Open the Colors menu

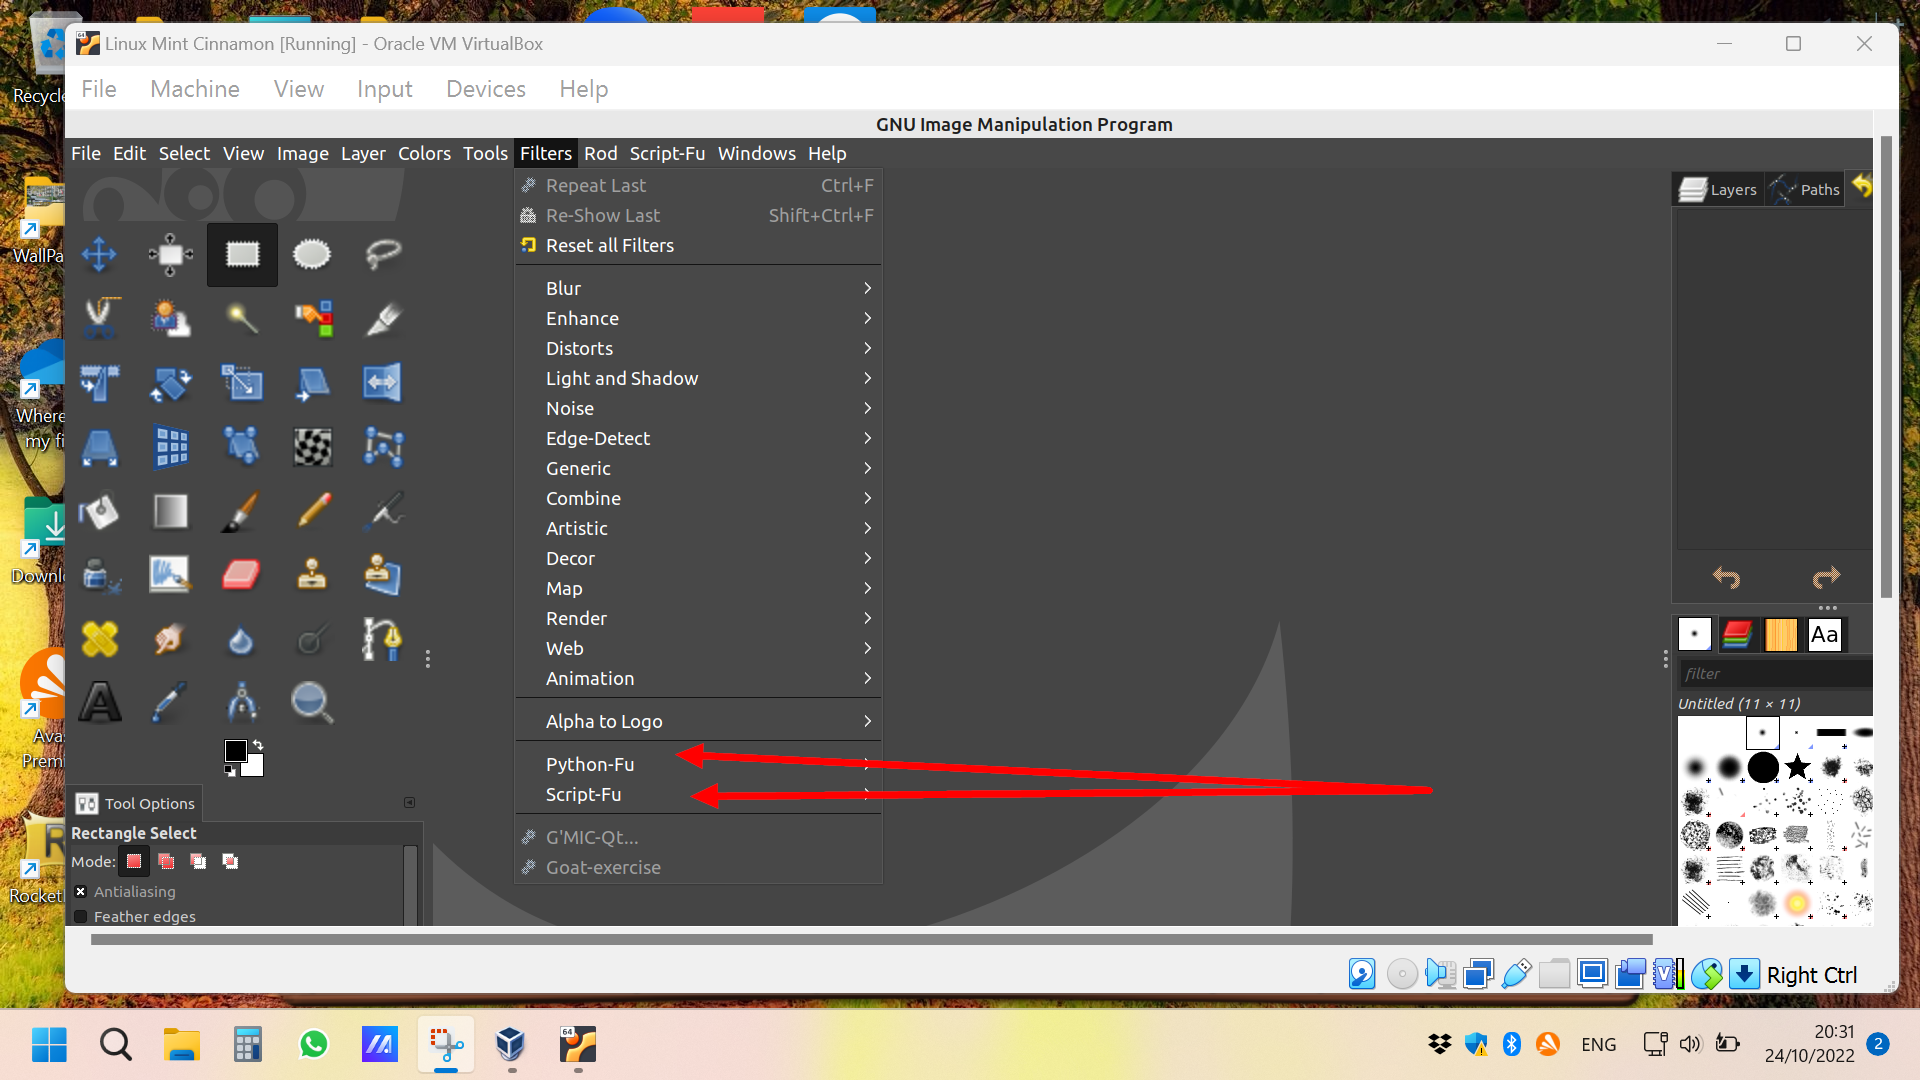(x=424, y=154)
